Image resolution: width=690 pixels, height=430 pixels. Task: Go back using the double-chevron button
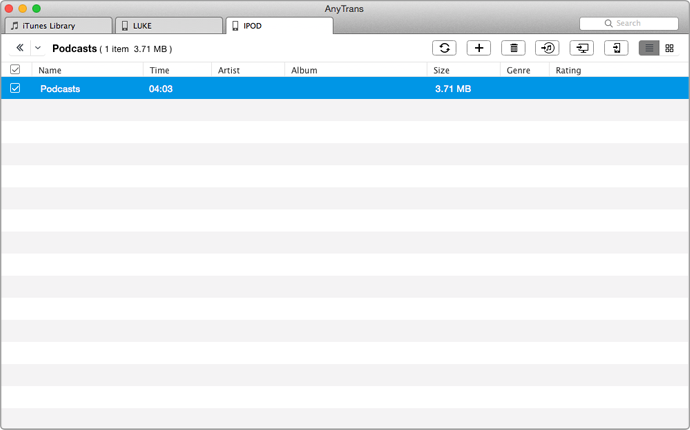(20, 48)
